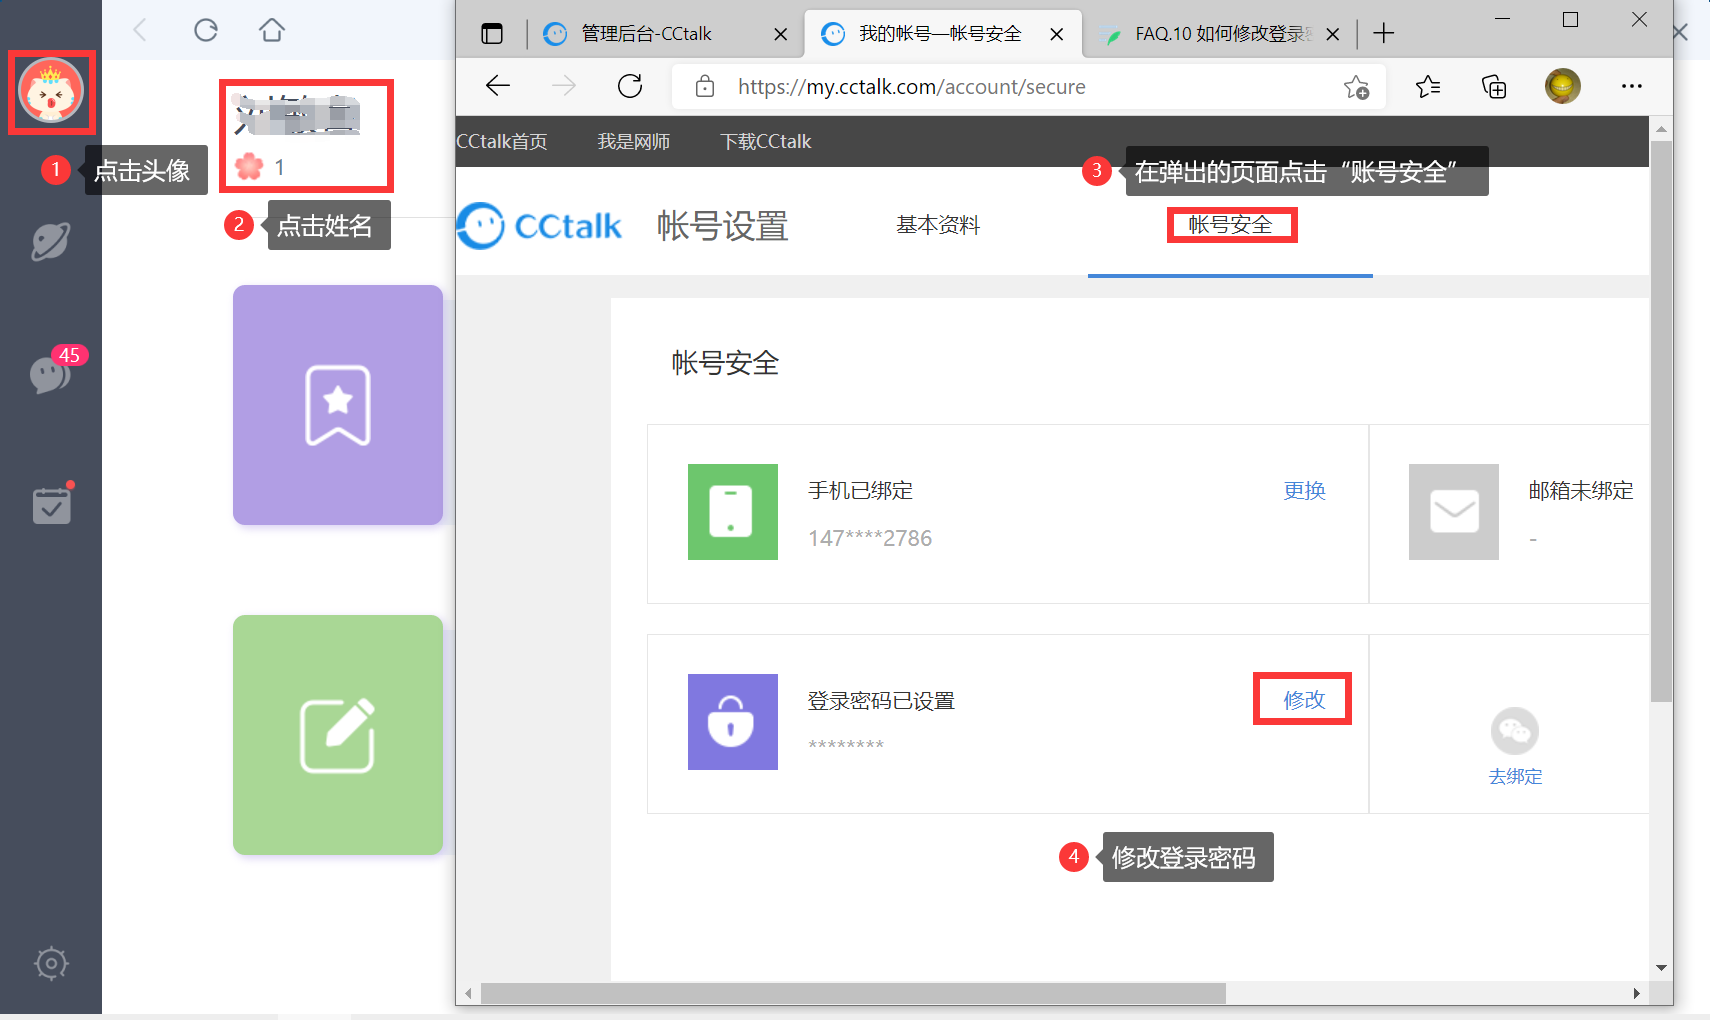Open 我是网师 in the top navigation

[x=634, y=142]
